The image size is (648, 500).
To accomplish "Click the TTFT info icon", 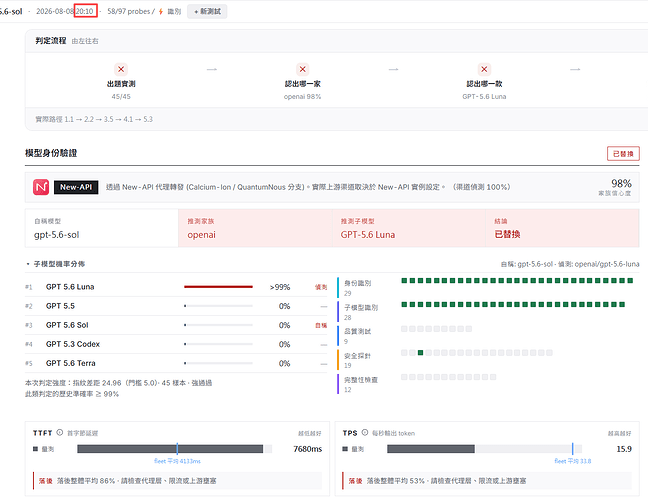I will tap(60, 433).
